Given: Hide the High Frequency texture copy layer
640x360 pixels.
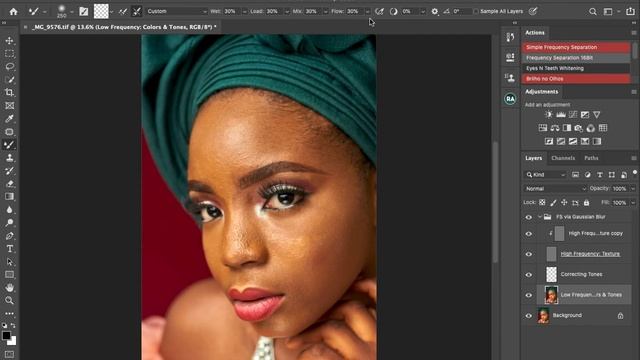Looking at the screenshot, I should coord(529,234).
